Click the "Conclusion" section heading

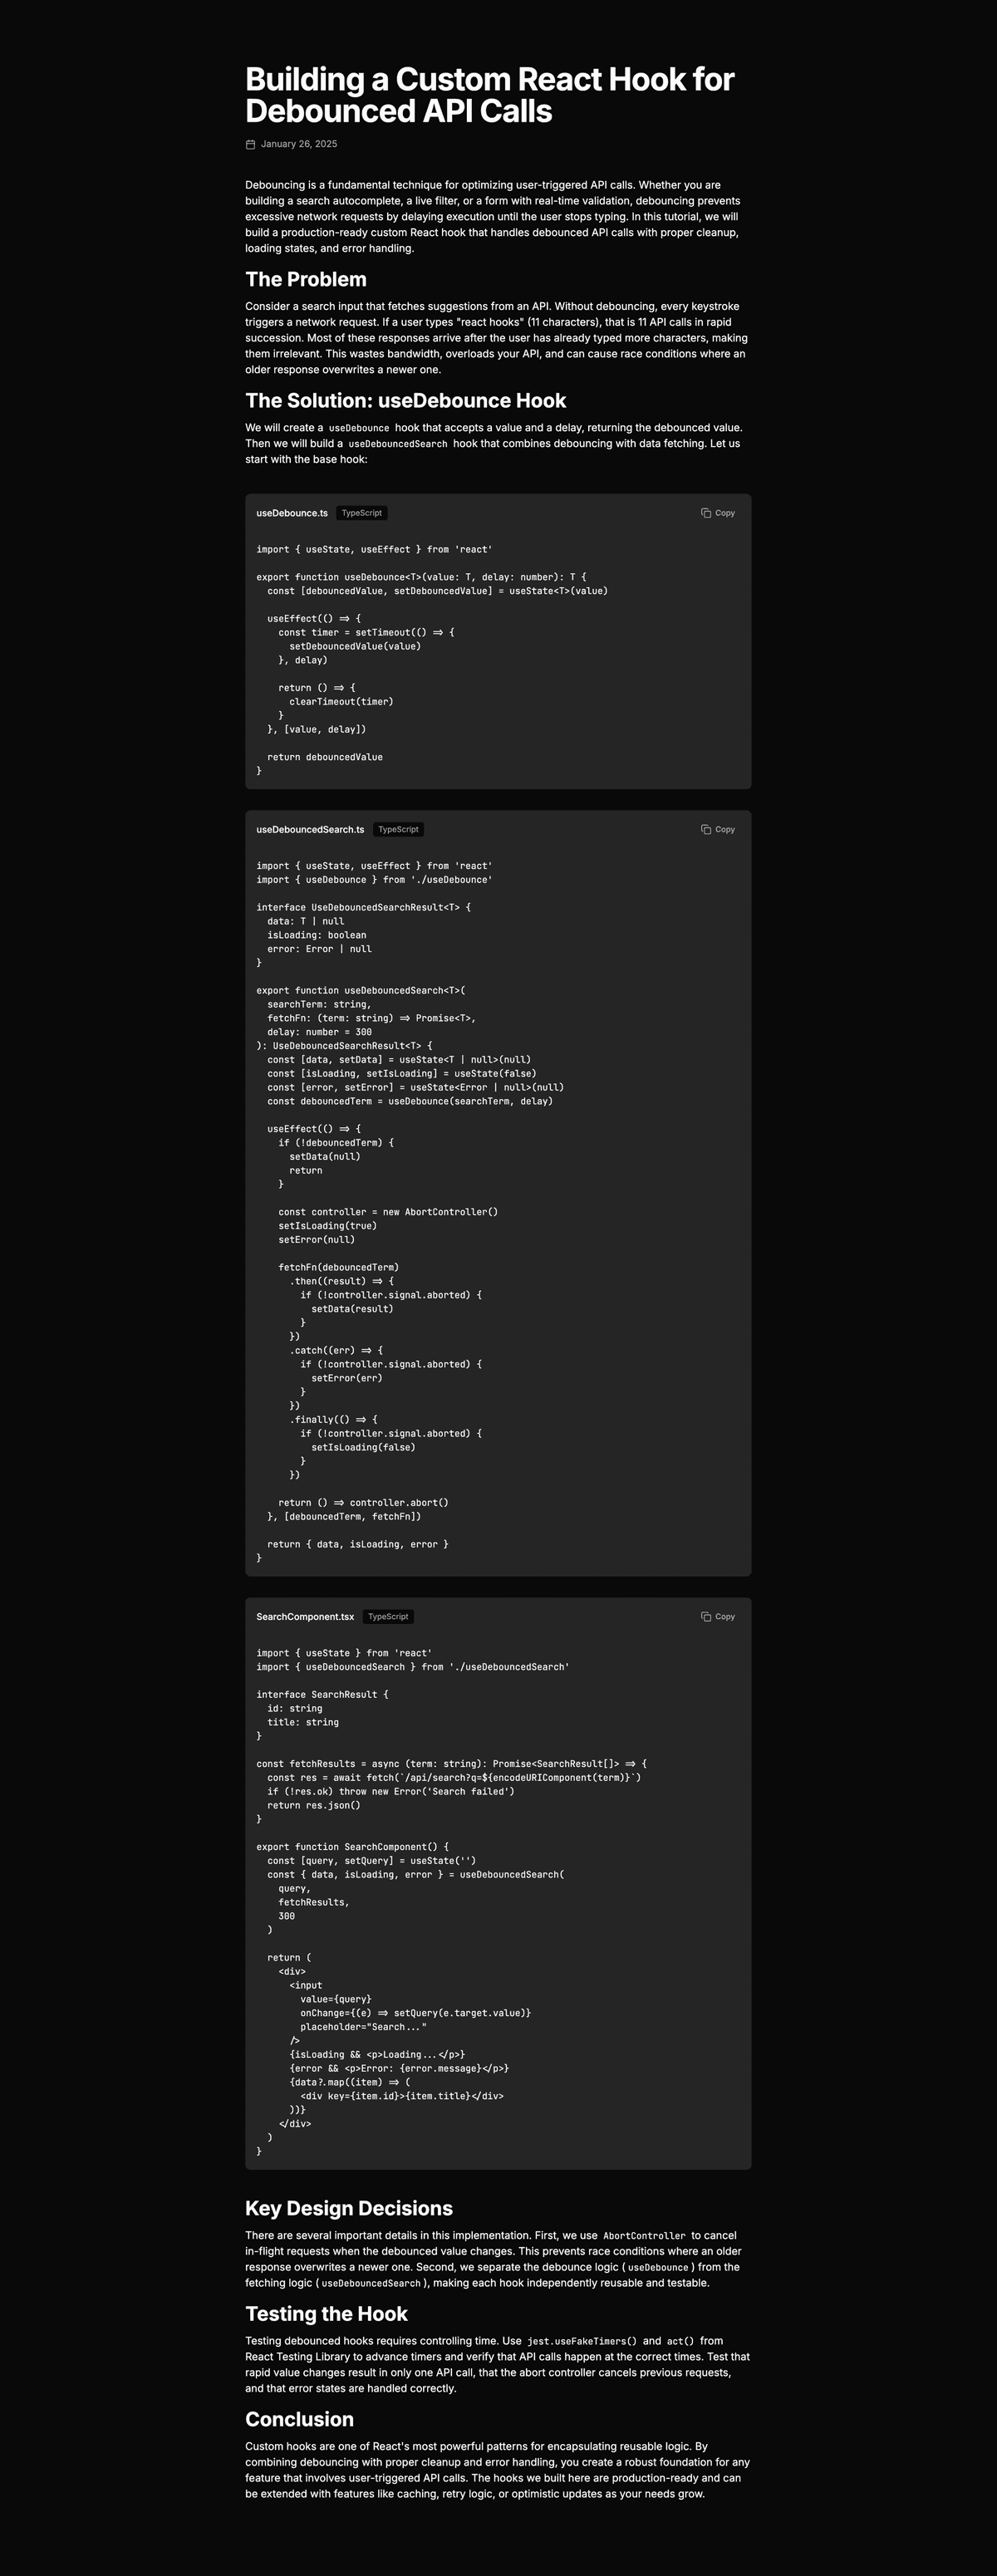(300, 2419)
